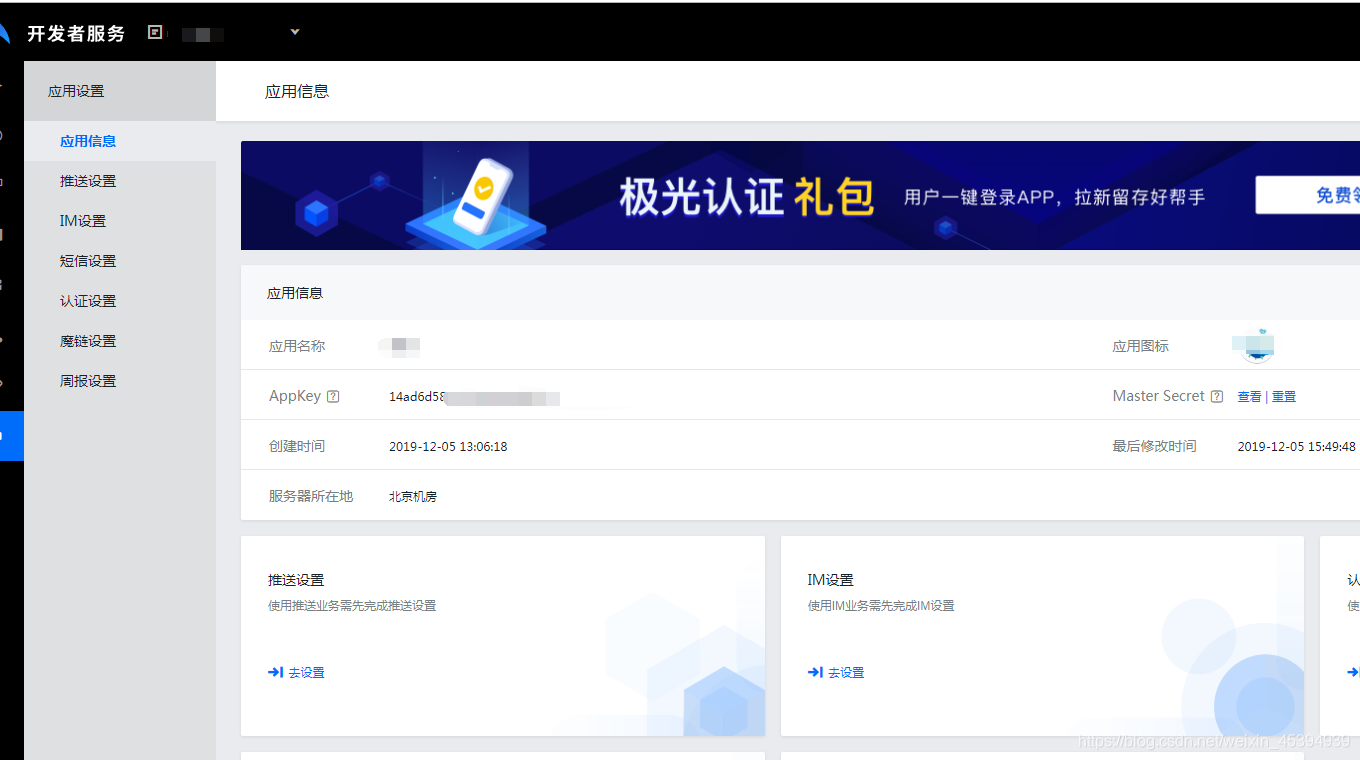Click the 免费领 banner button
1360x760 pixels.
pos(1308,195)
